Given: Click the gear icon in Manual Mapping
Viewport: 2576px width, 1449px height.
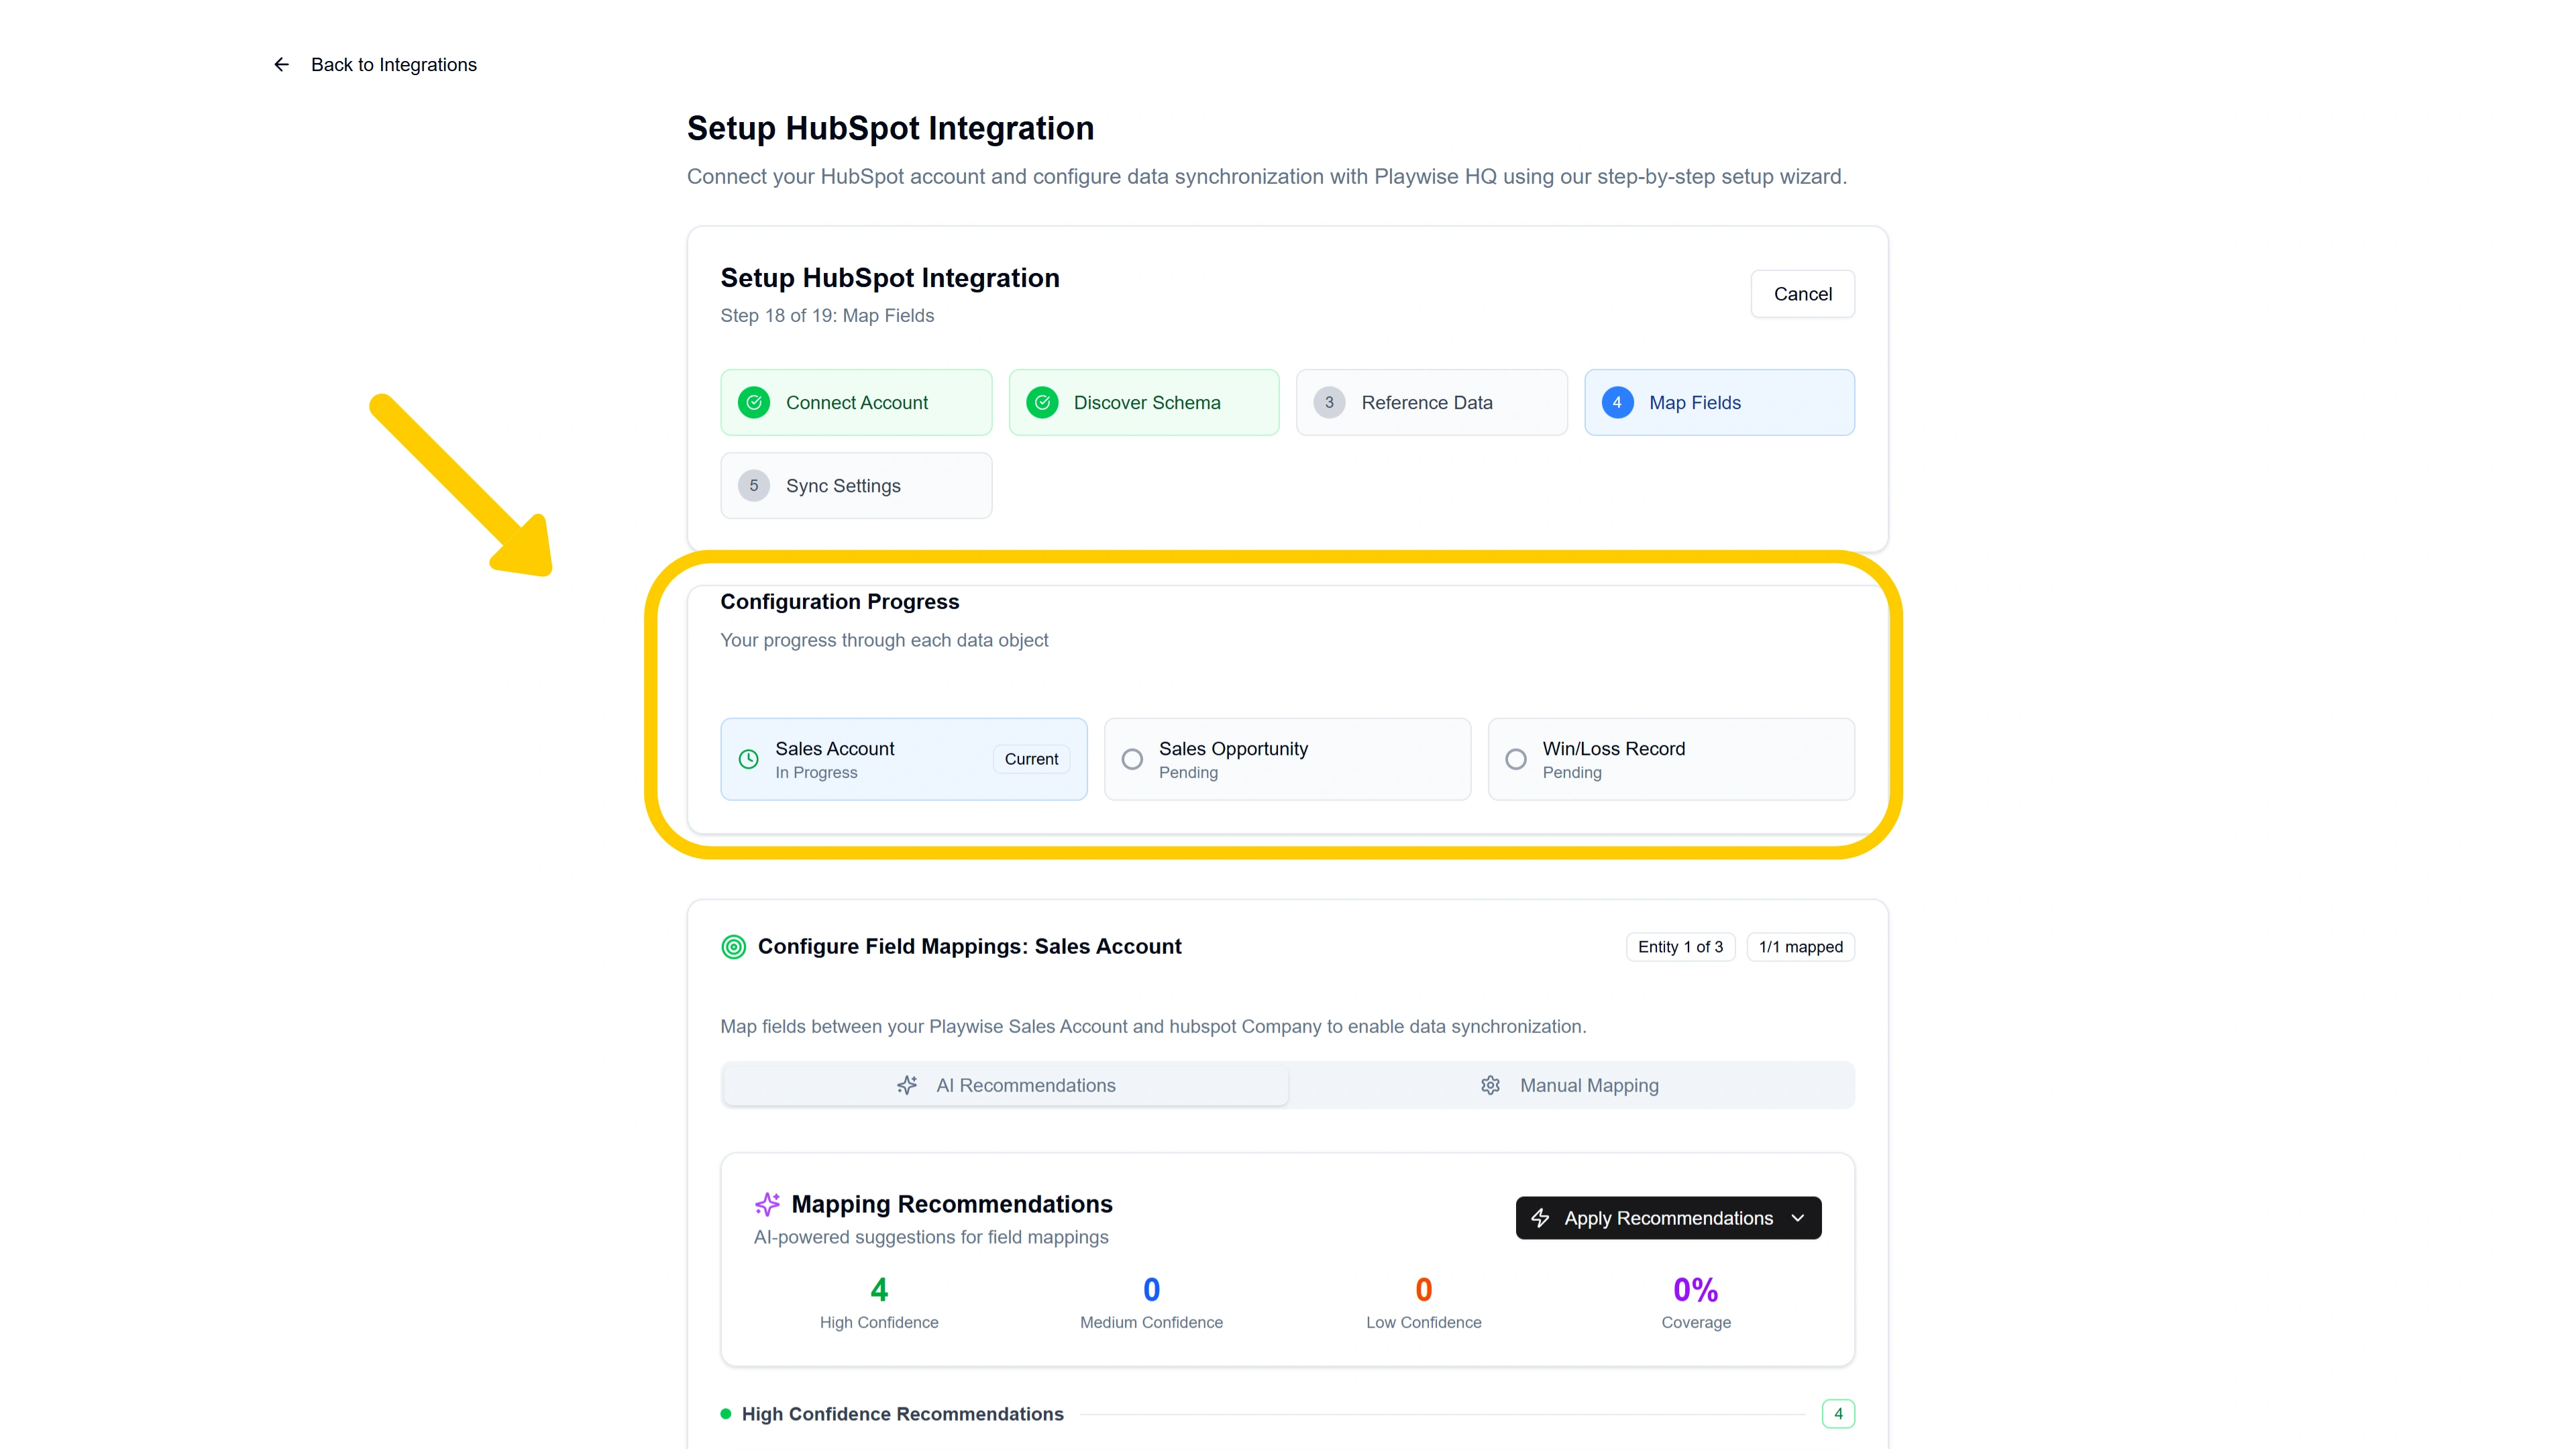Looking at the screenshot, I should (1490, 1085).
